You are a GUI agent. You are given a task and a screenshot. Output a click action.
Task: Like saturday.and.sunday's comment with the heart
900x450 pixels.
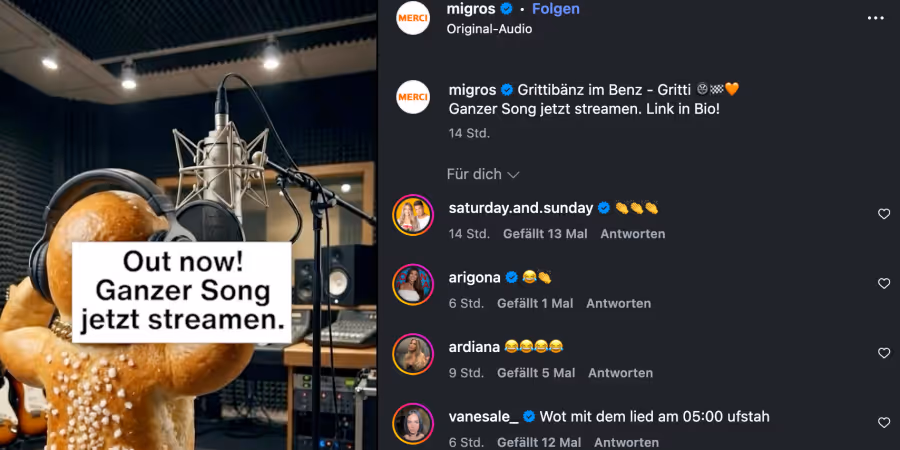click(884, 214)
